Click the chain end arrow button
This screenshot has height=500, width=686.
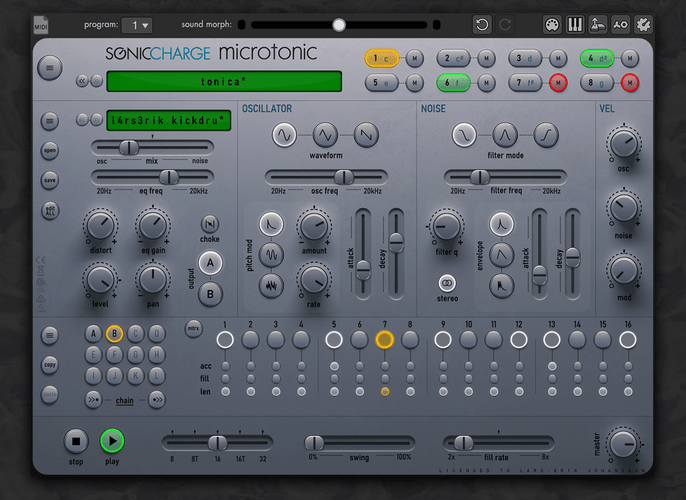157,399
